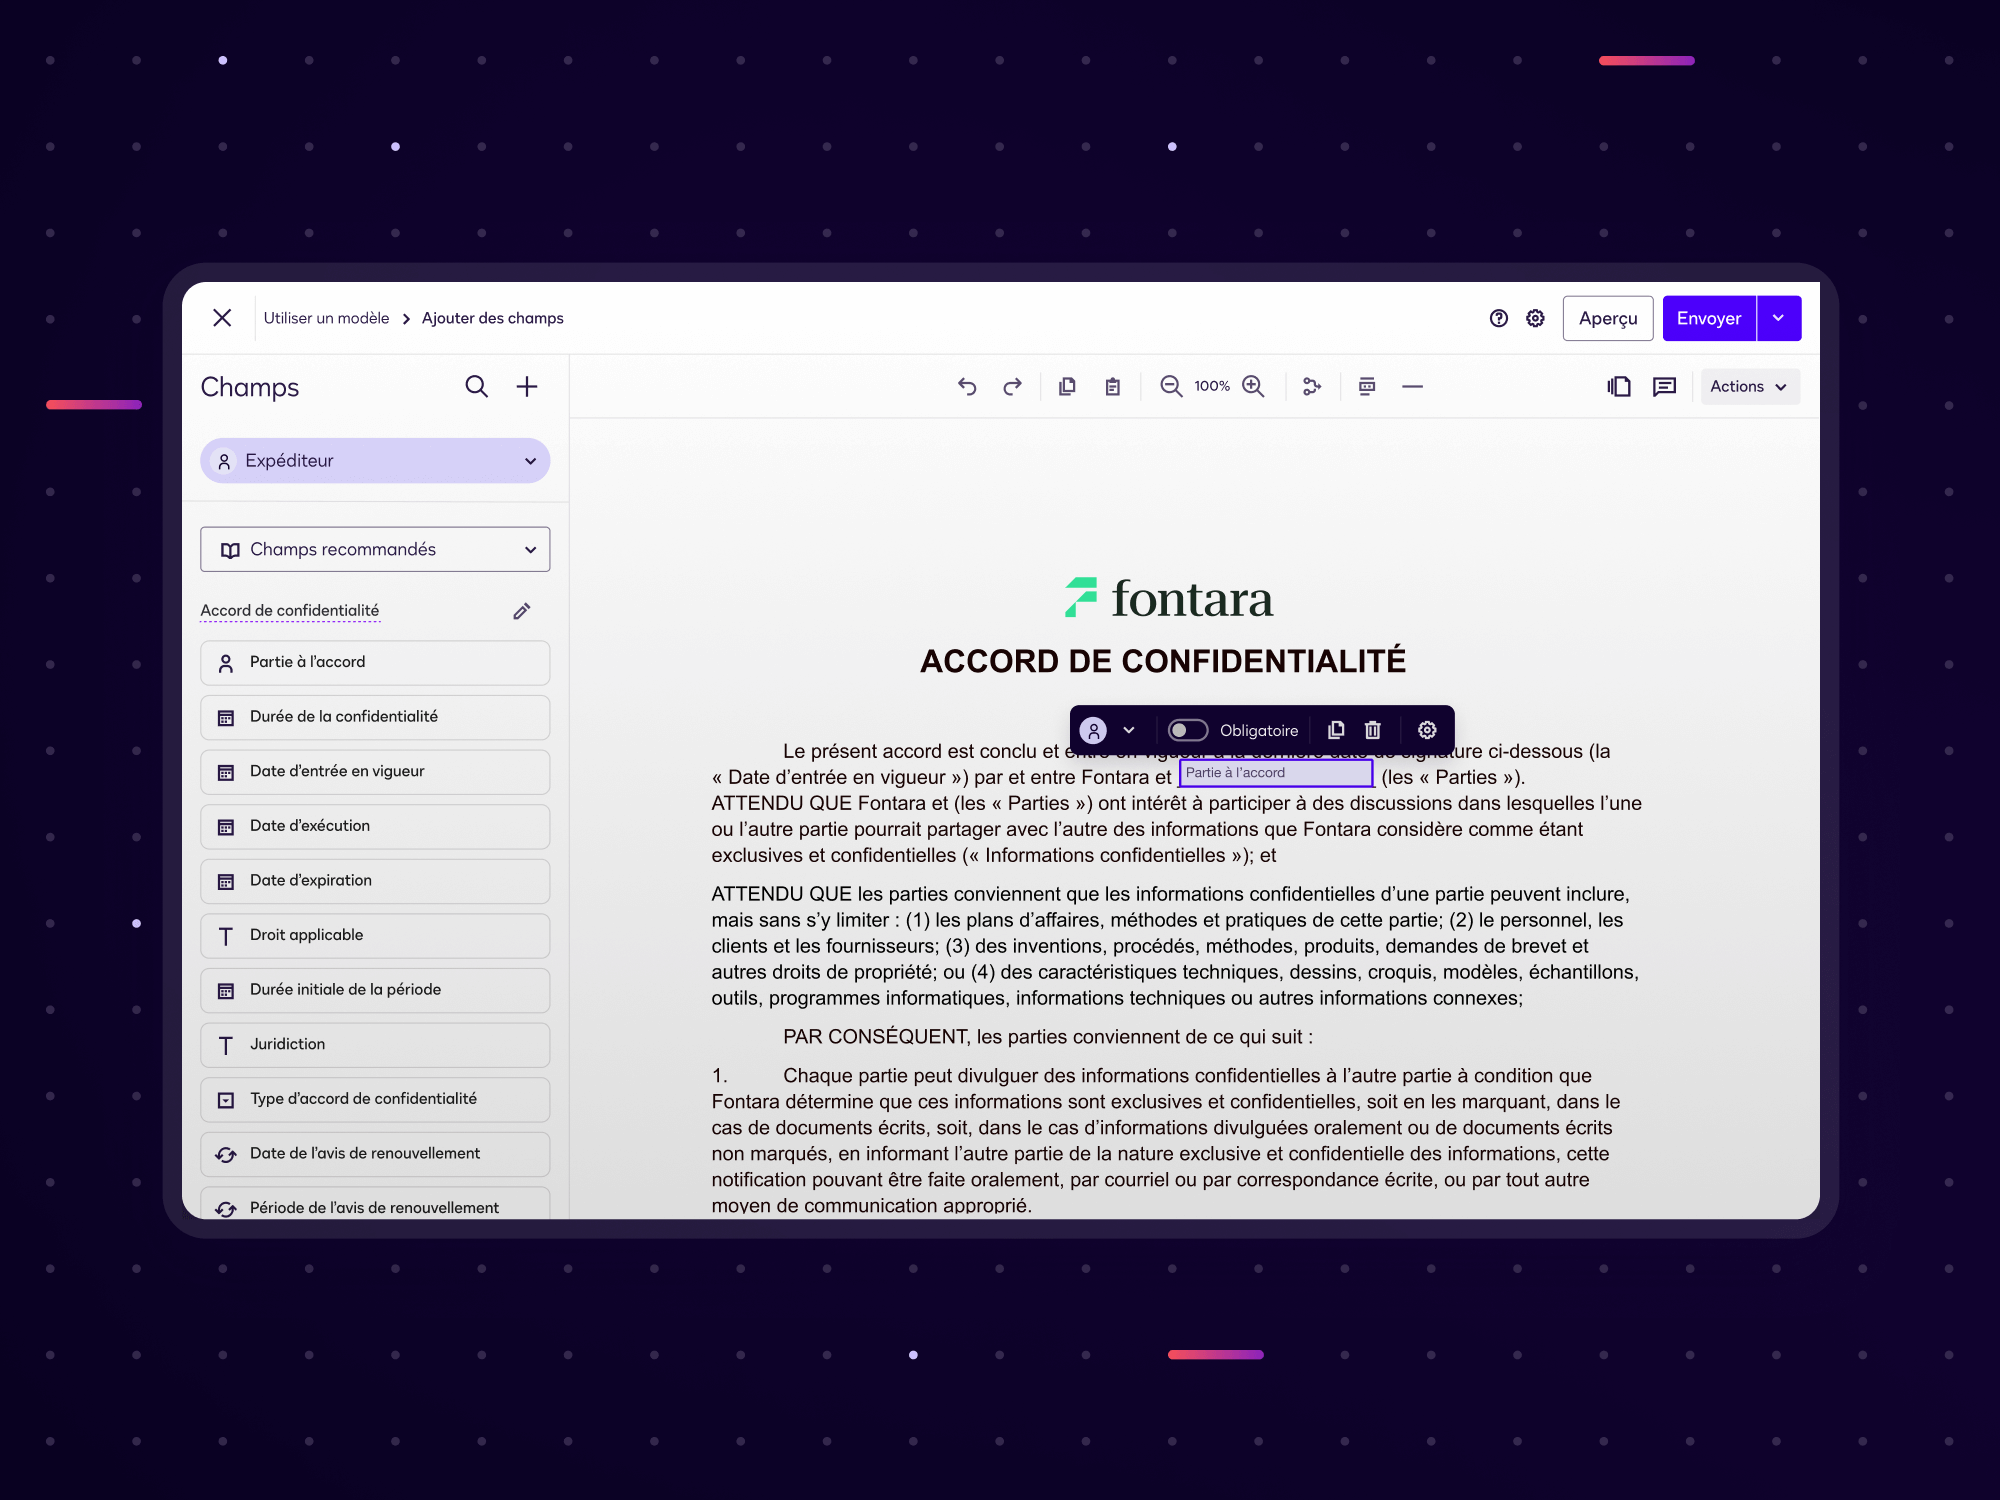Select the Ajouter des champs breadcrumb
Screen dimensions: 2000x1500
[492, 318]
